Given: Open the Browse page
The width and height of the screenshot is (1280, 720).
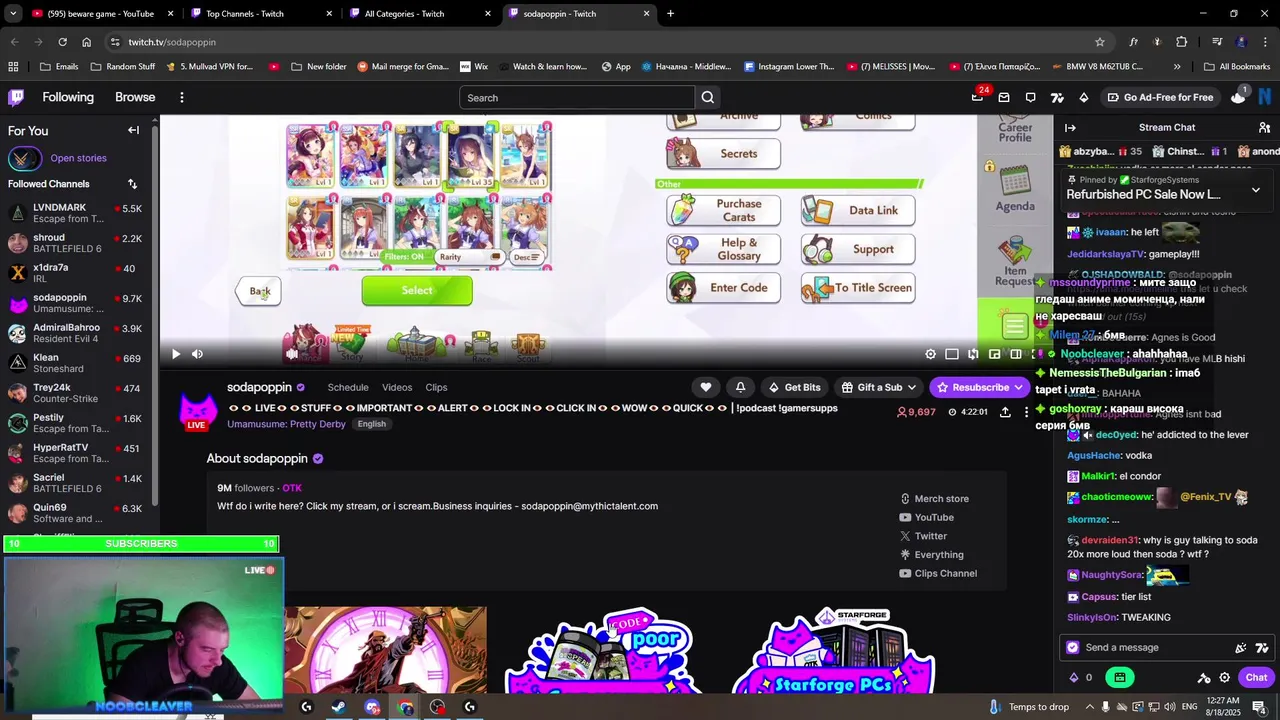Looking at the screenshot, I should pos(135,97).
